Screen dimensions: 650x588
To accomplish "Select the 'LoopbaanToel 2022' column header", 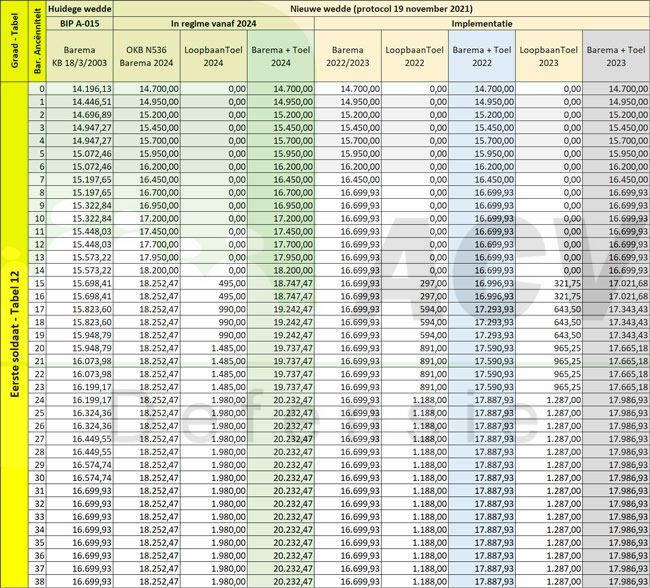I will click(x=415, y=56).
